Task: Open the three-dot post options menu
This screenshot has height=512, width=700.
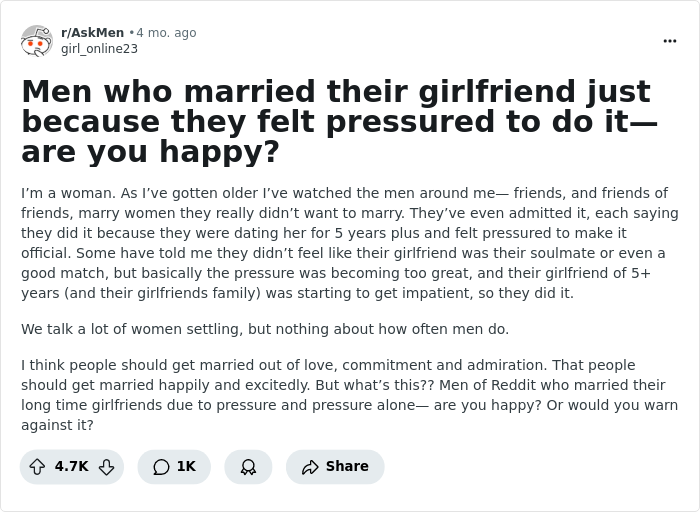Action: coord(669,41)
